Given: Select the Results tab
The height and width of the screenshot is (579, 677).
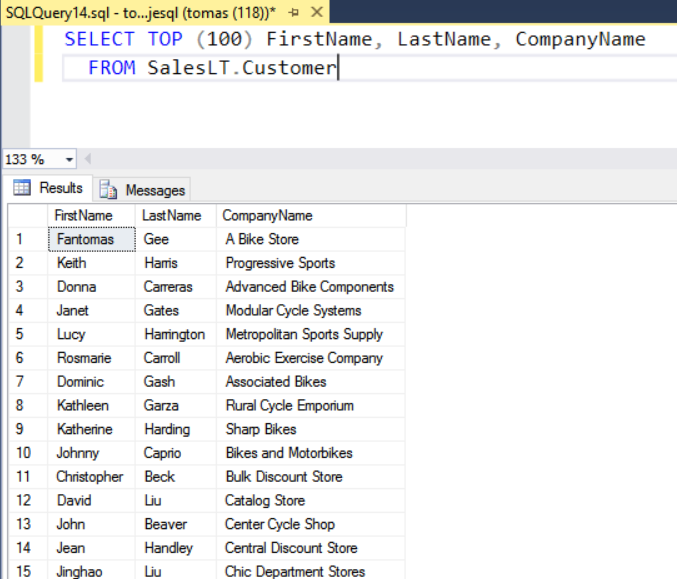Looking at the screenshot, I should 48,188.
